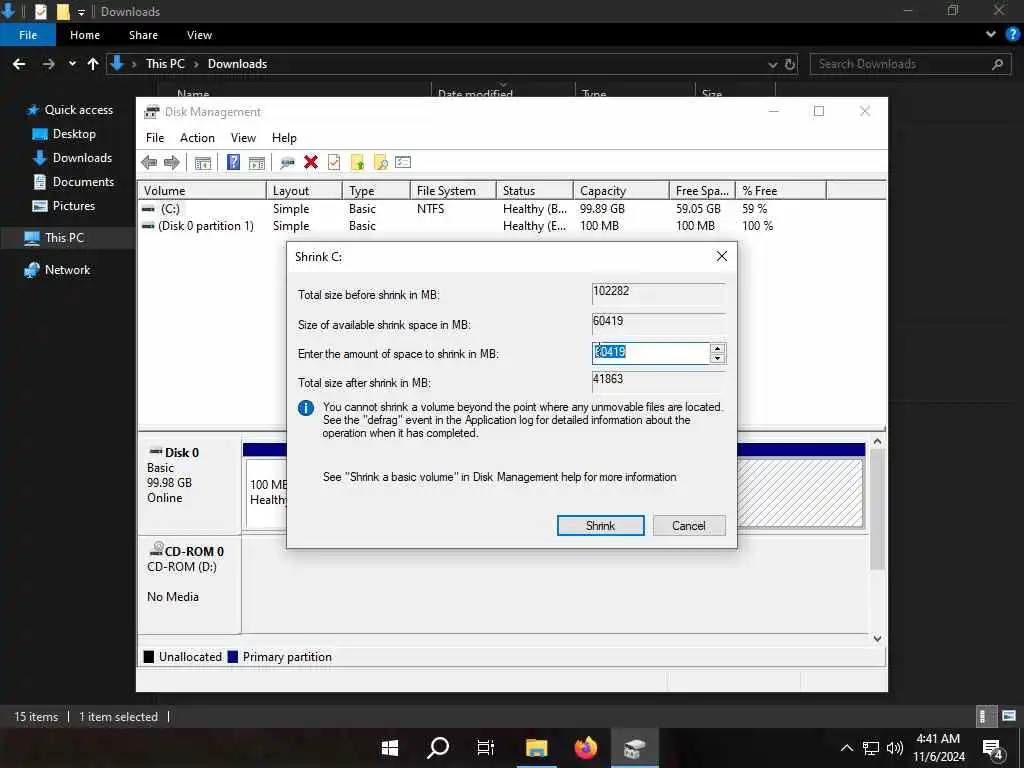Open Windows Start button
This screenshot has height=768, width=1024.
point(390,748)
